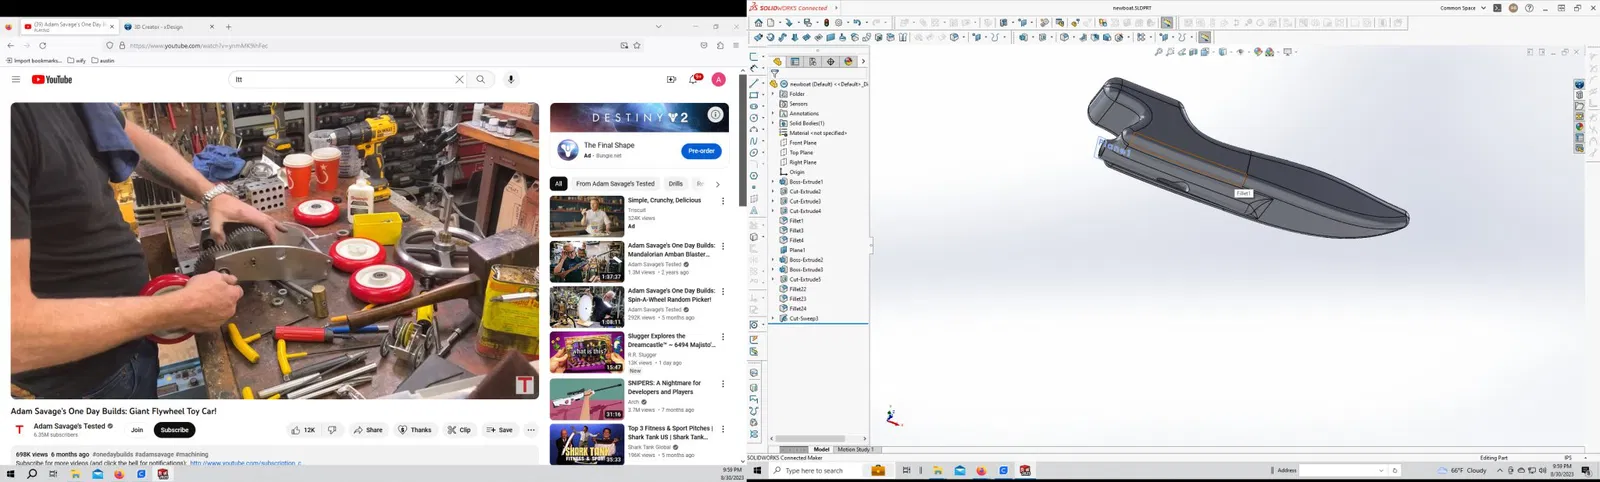1600x482 pixels.
Task: Subscribe to Adam Savage's Tested
Action: (175, 430)
